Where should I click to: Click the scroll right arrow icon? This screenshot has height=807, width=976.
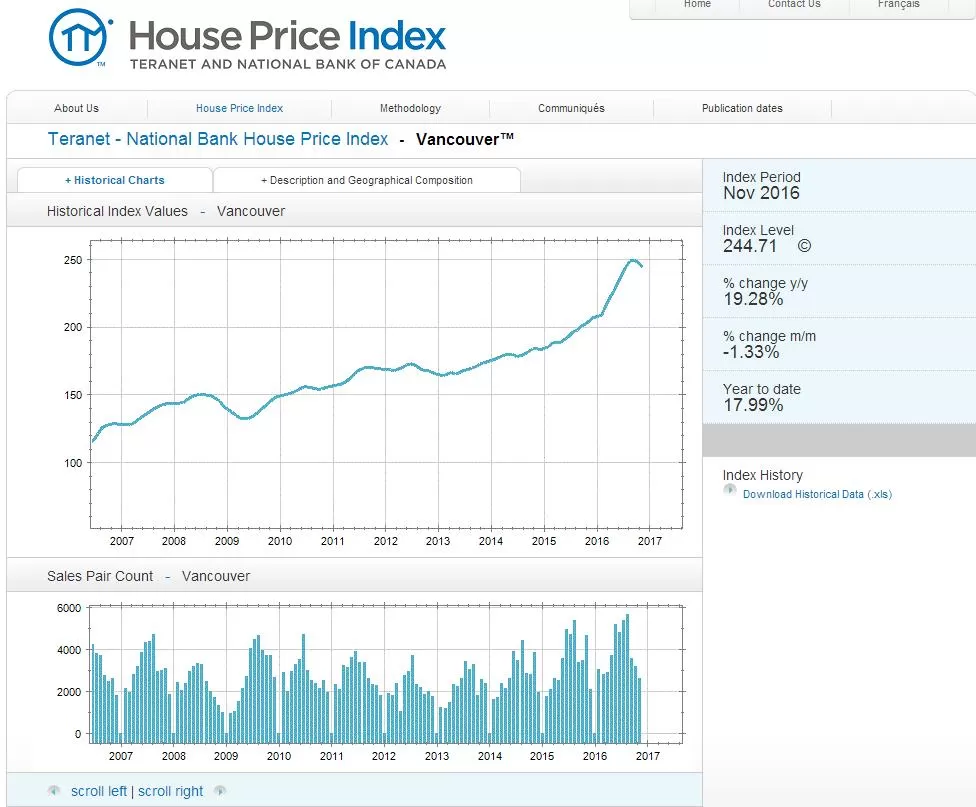coord(219,791)
